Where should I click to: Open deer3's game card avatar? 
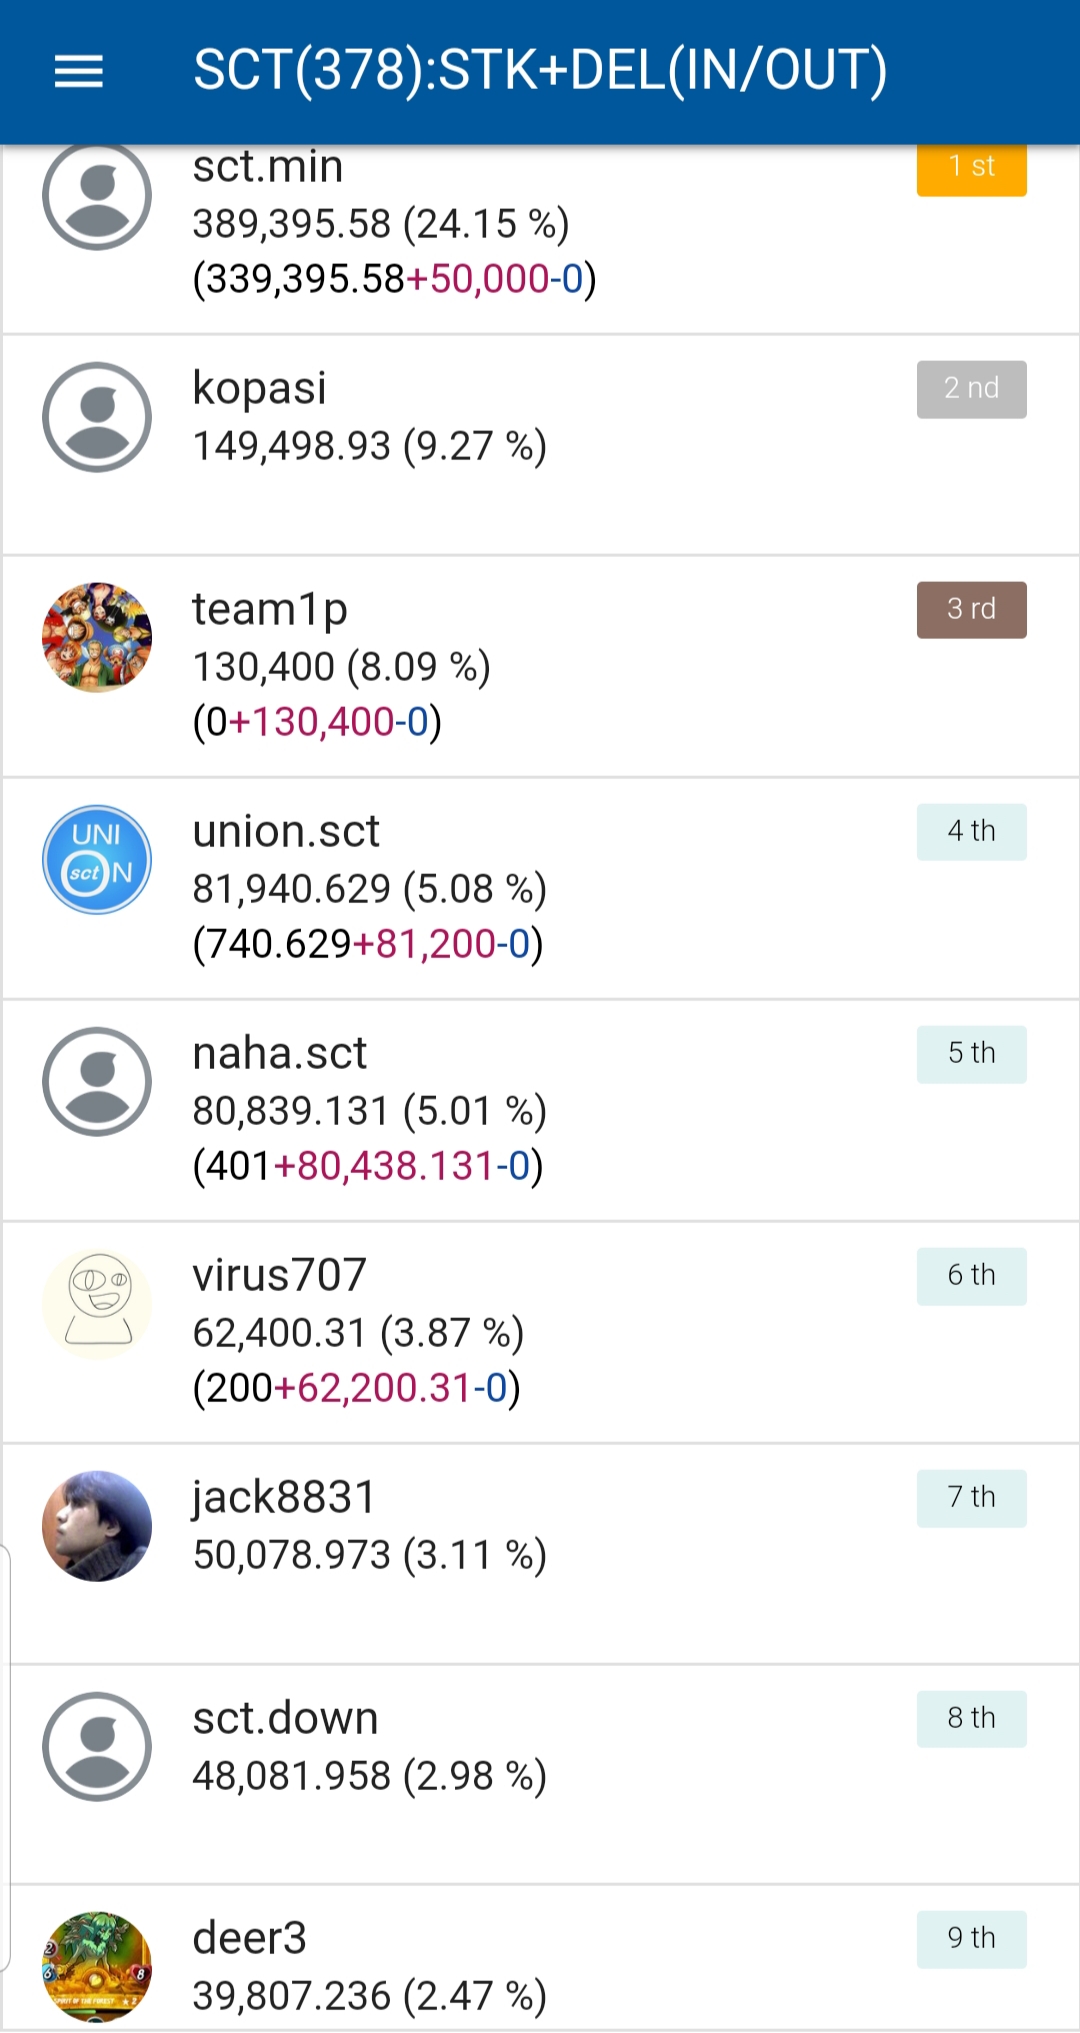click(97, 1967)
